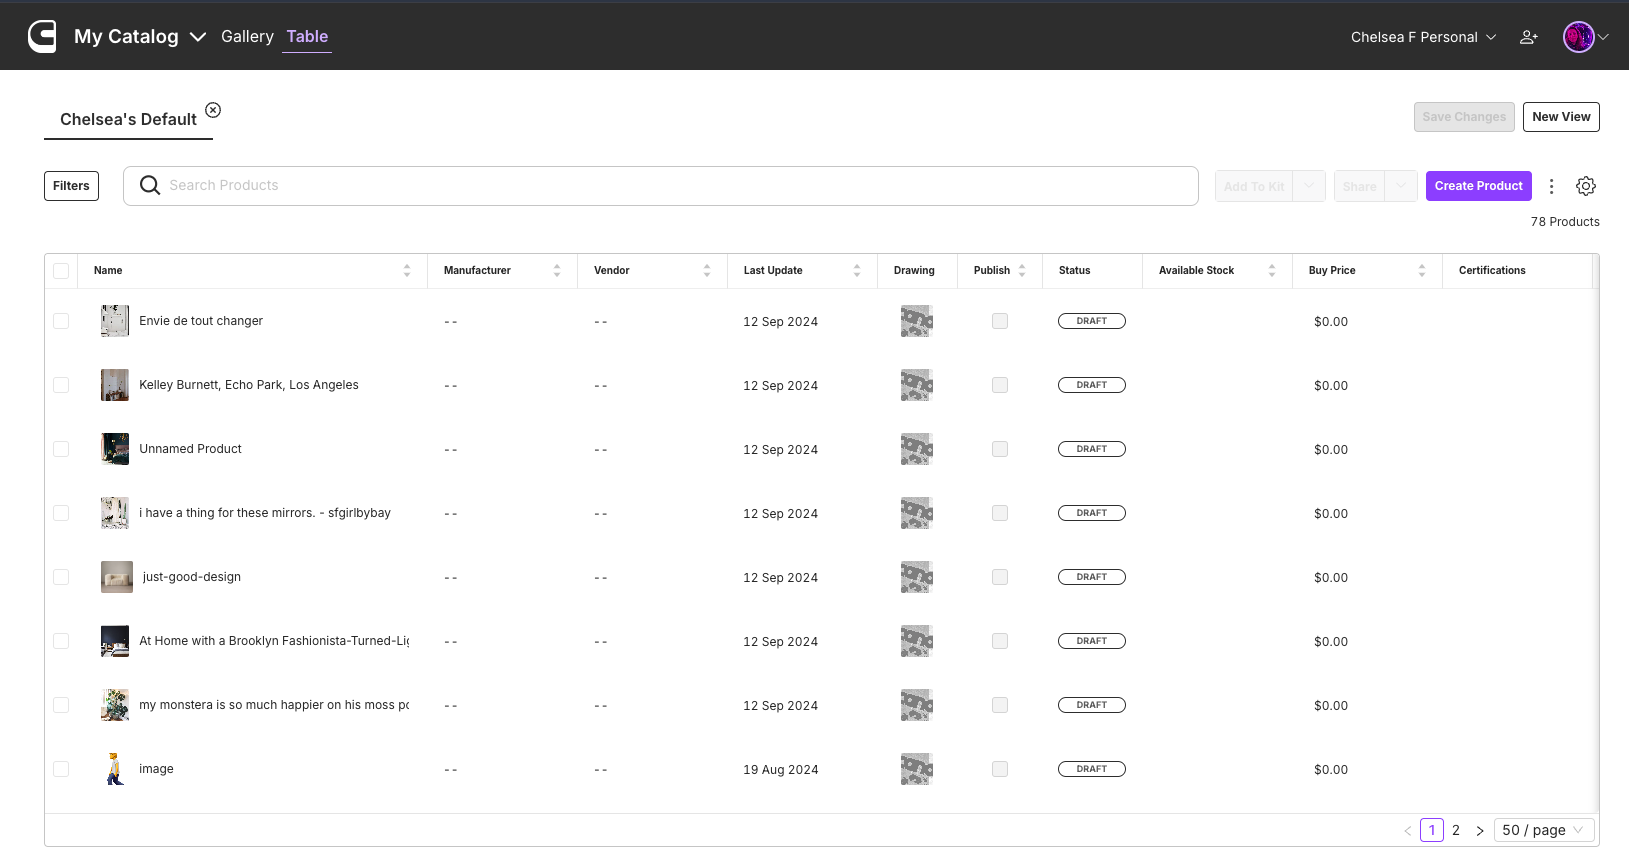
Task: Select the Table view tab
Action: point(307,37)
